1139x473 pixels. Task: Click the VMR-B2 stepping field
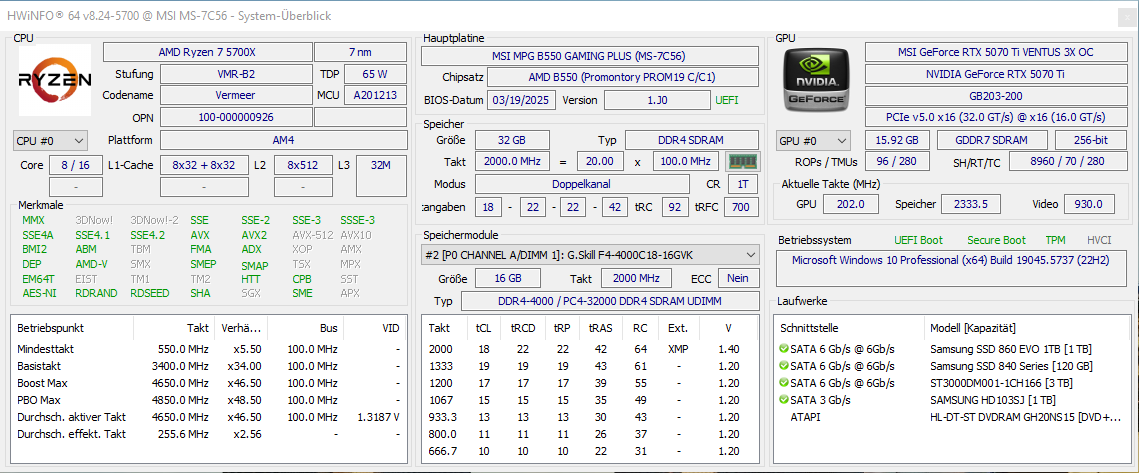(236, 74)
